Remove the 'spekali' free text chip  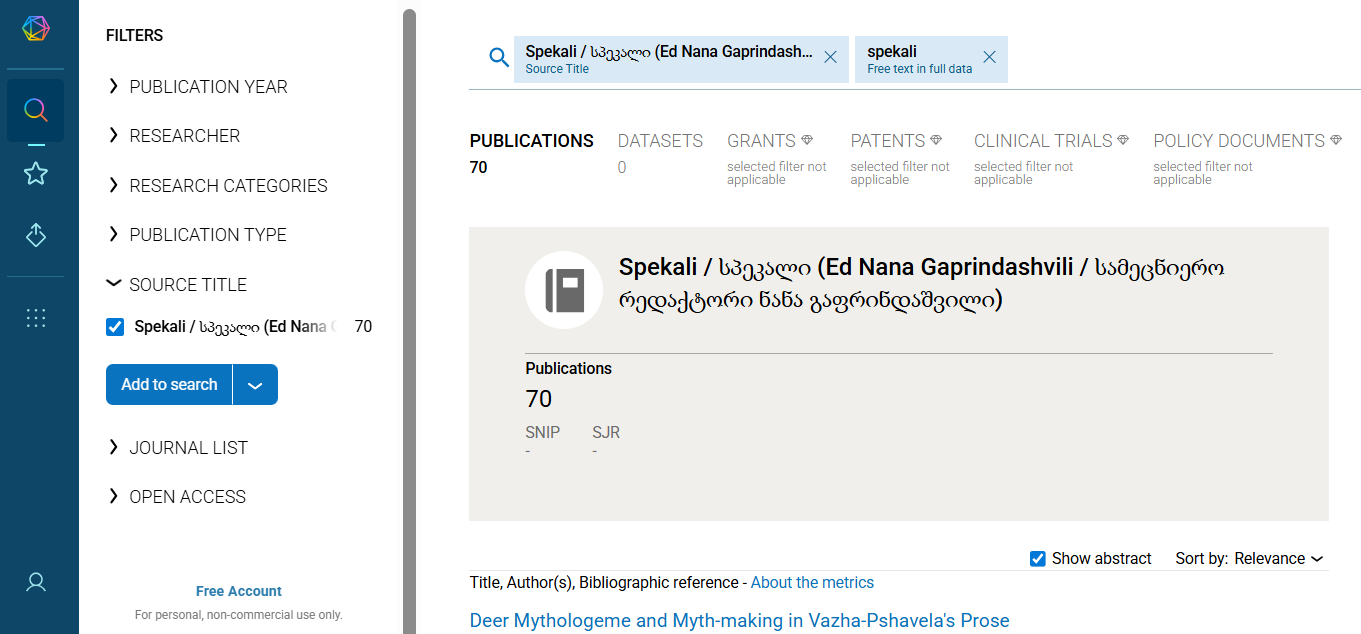[989, 58]
